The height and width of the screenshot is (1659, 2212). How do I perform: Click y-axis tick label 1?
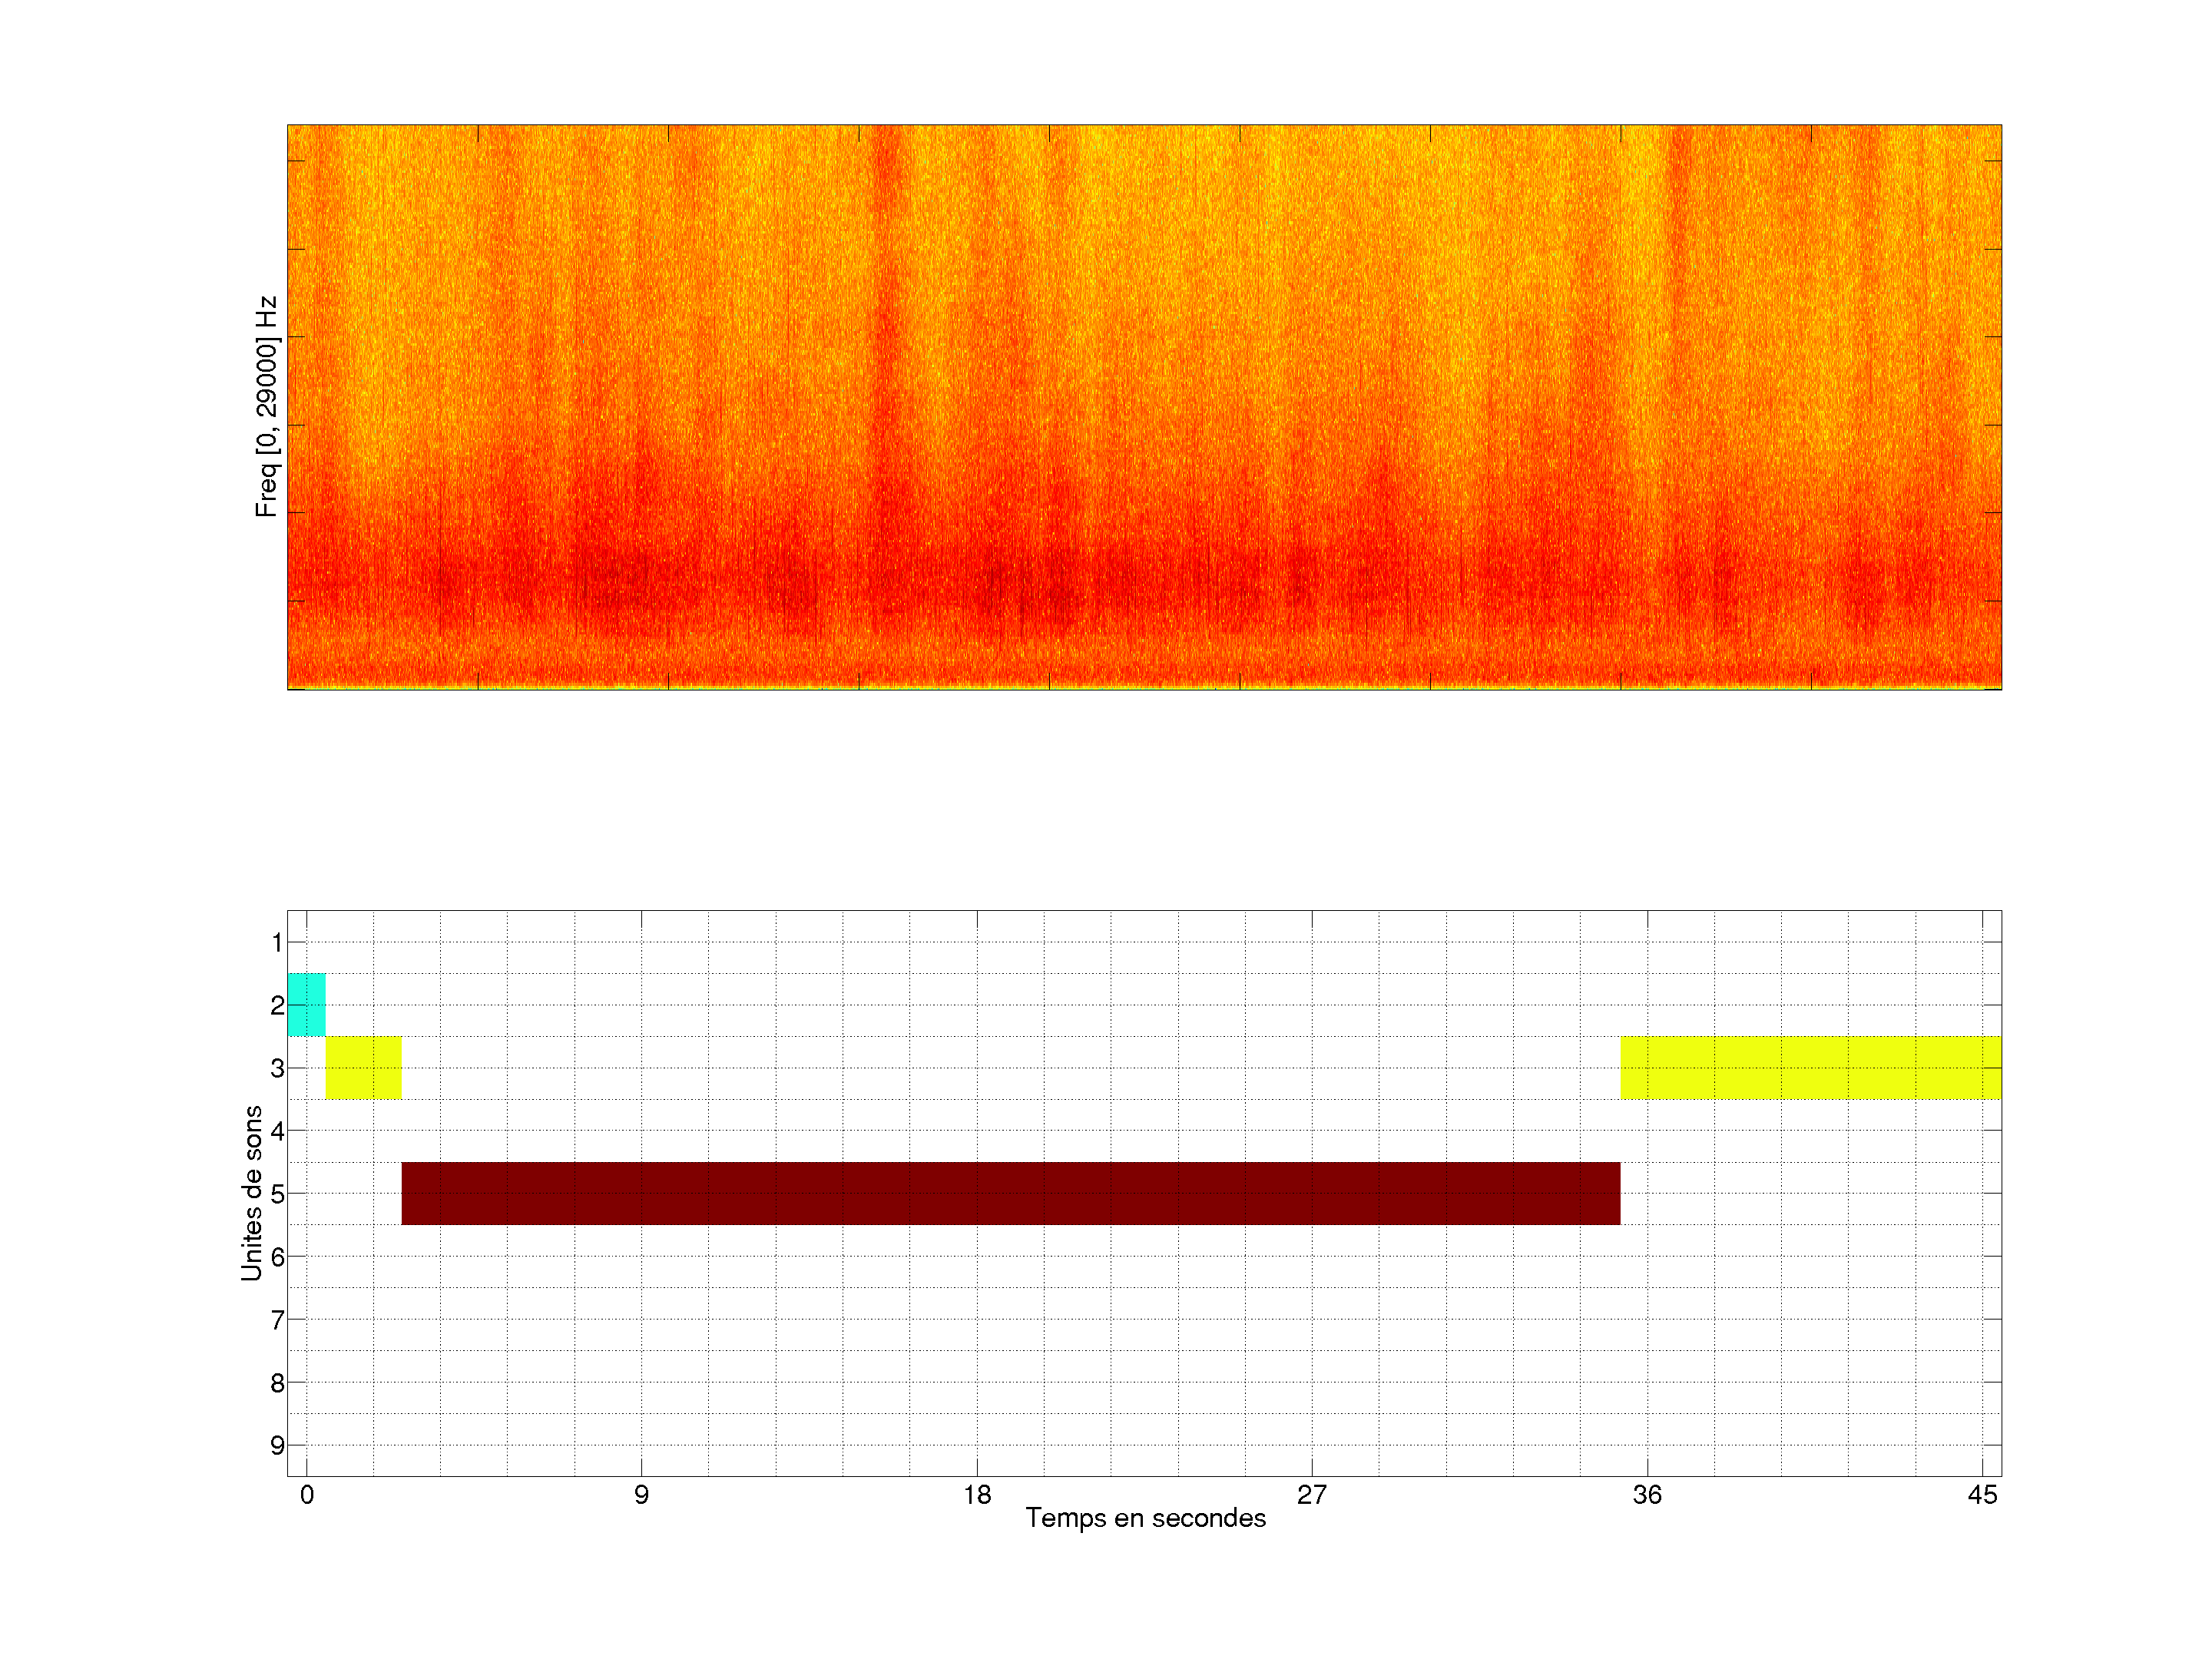[x=277, y=942]
